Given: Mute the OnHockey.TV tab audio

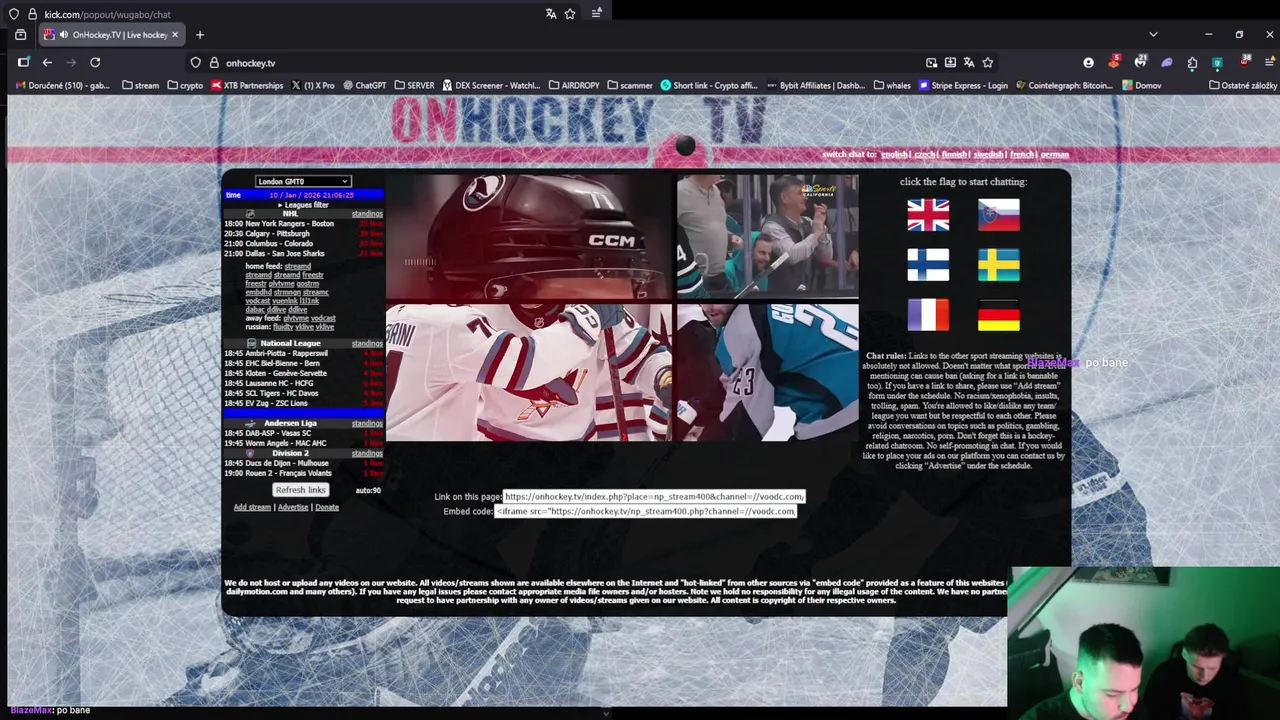Looking at the screenshot, I should [64, 34].
